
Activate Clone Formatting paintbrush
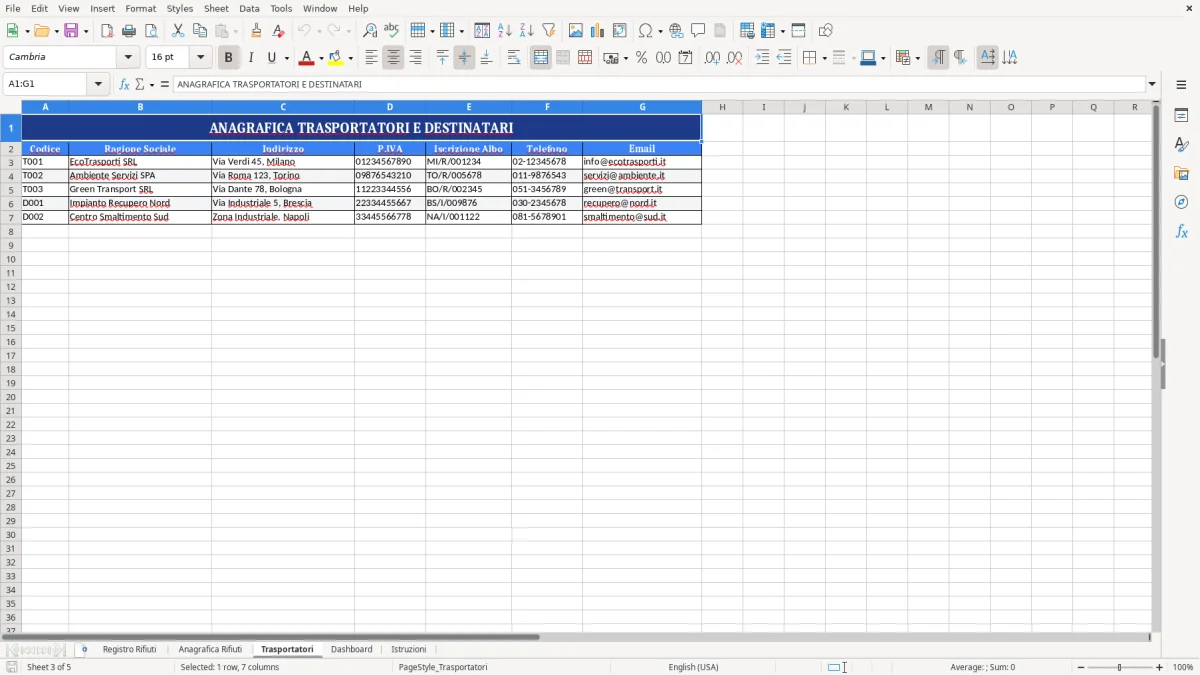(257, 31)
